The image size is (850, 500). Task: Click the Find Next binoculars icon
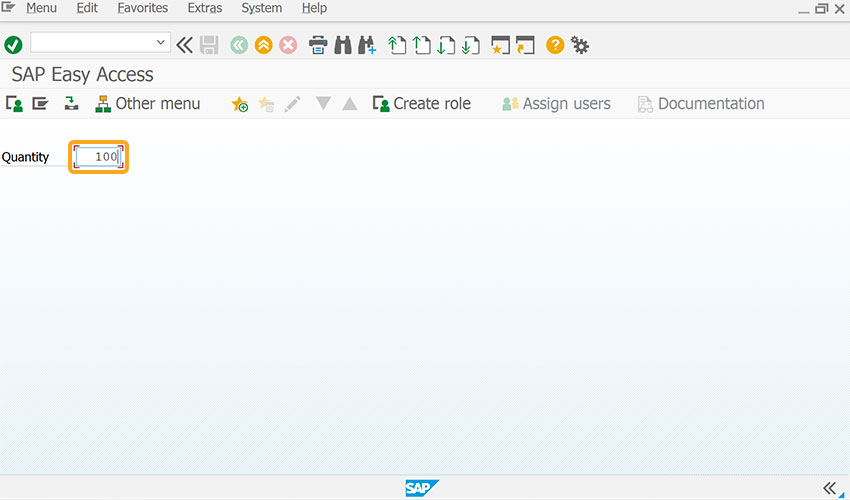tap(367, 45)
